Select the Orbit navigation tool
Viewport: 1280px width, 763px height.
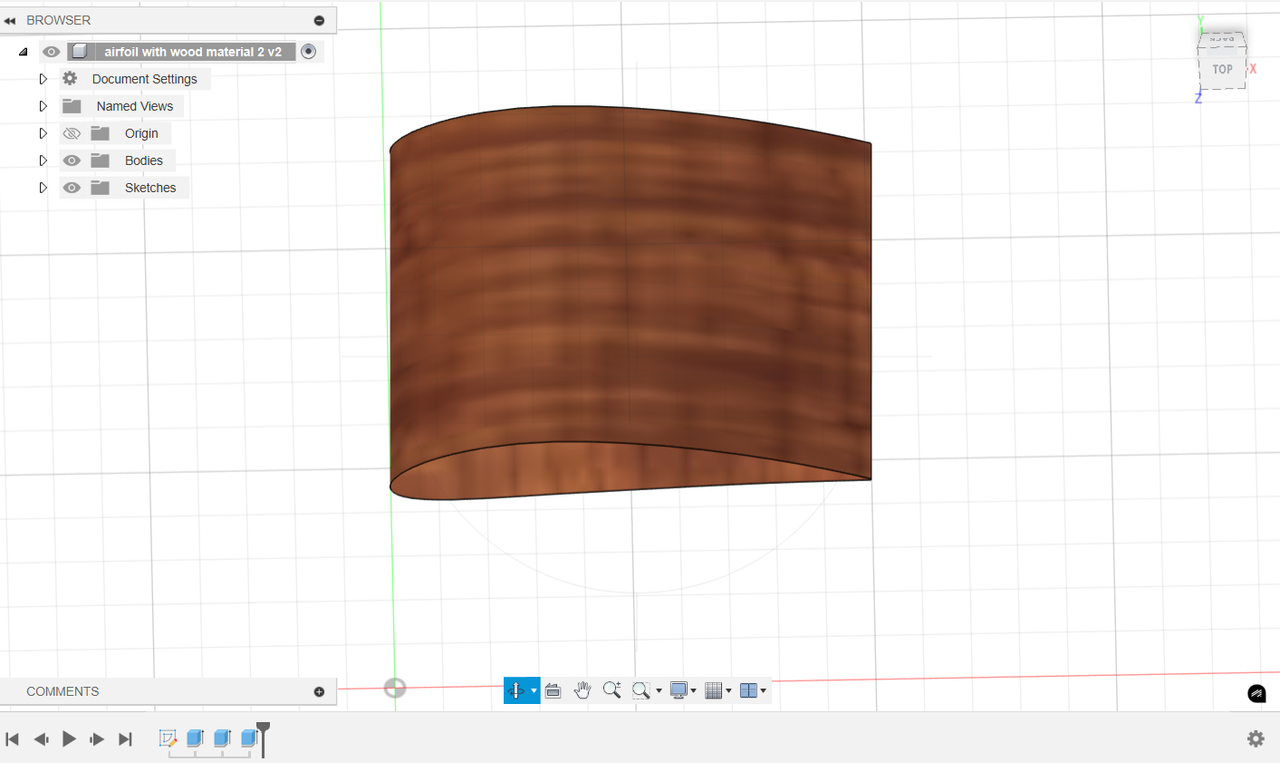coord(516,690)
